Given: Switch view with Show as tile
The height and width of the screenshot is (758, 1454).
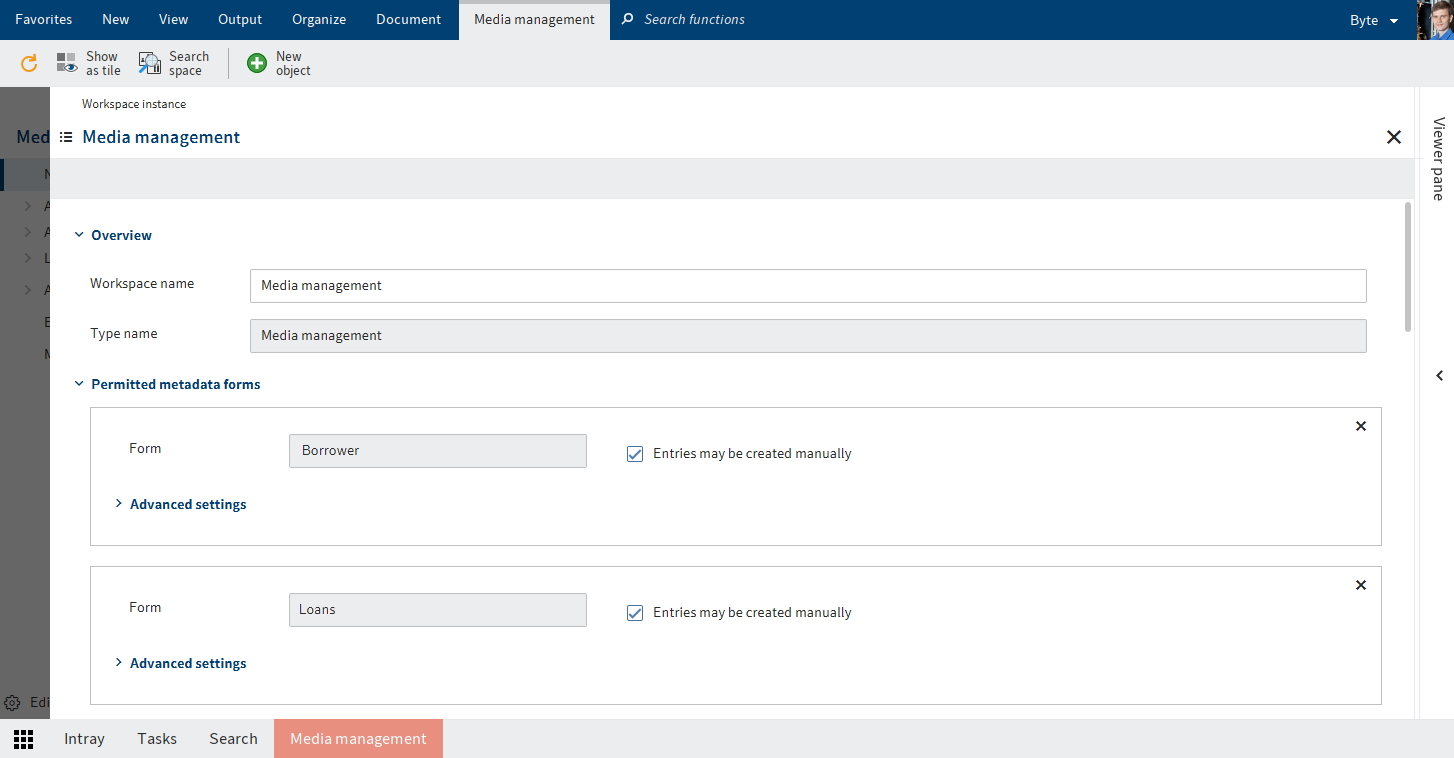Looking at the screenshot, I should click(x=88, y=64).
